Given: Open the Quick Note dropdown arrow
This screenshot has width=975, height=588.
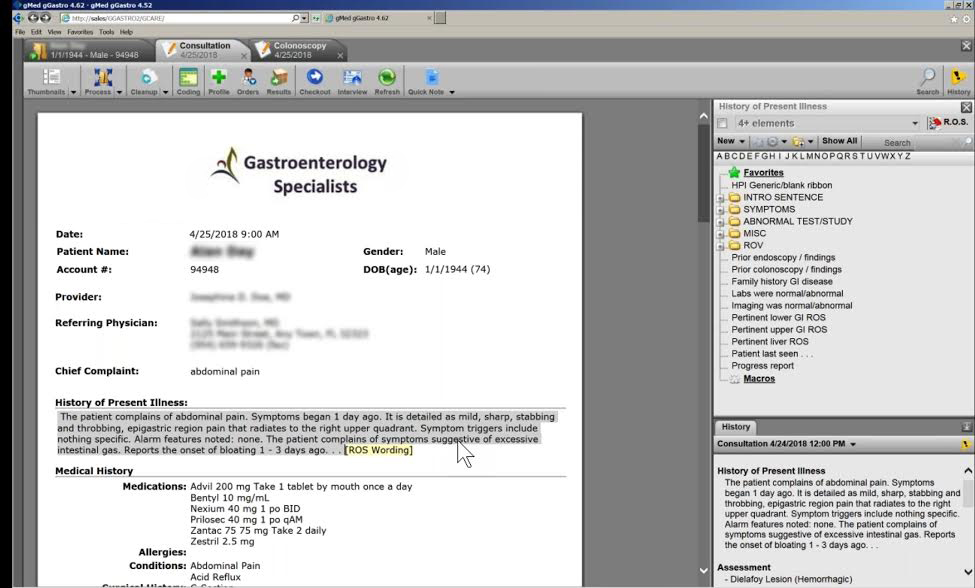Looking at the screenshot, I should coord(452,92).
